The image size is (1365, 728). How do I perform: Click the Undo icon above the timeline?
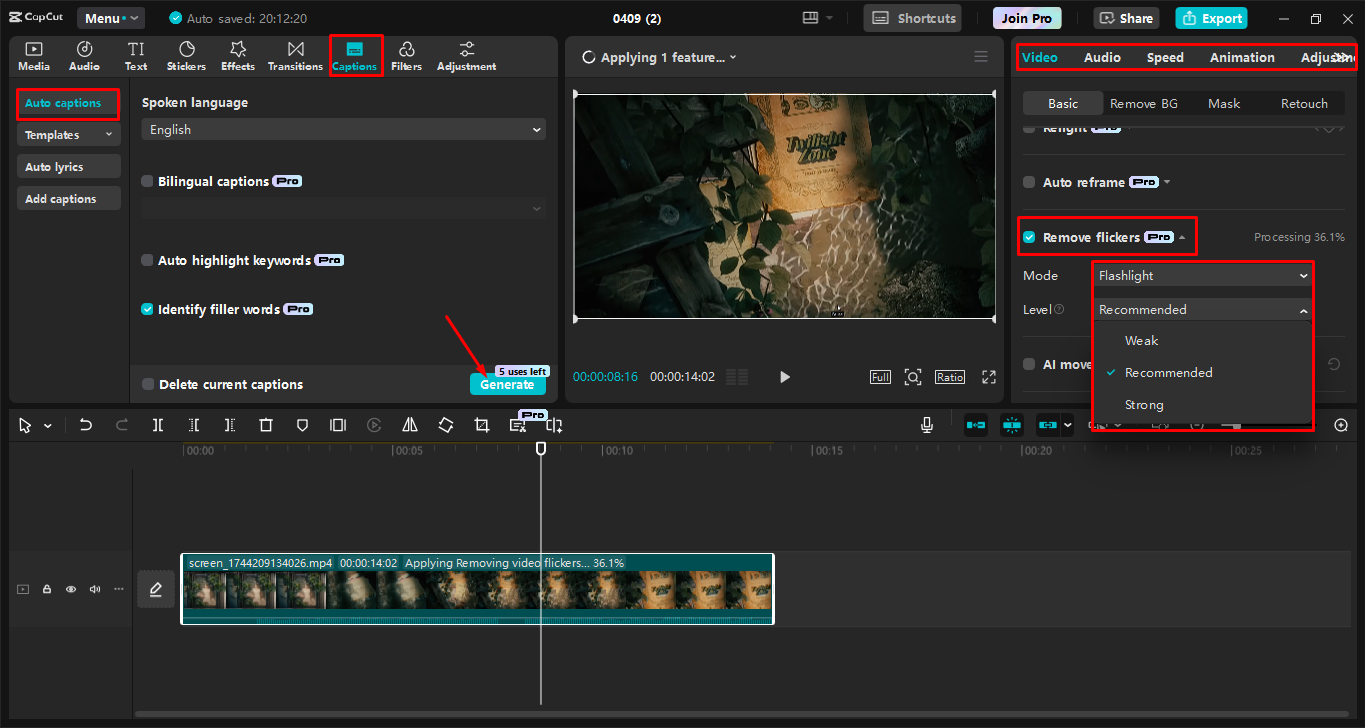[x=85, y=424]
